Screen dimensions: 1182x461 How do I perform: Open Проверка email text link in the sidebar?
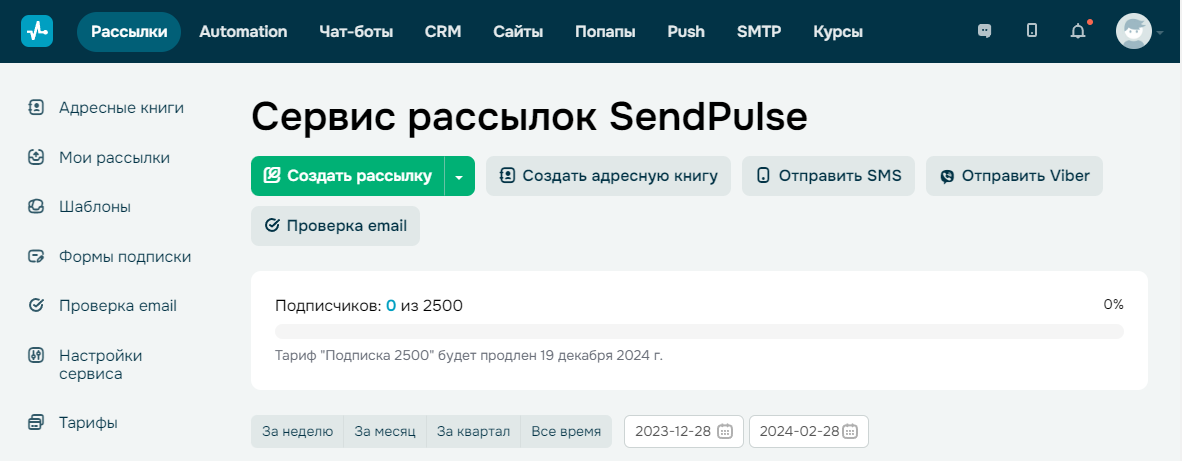click(x=118, y=306)
